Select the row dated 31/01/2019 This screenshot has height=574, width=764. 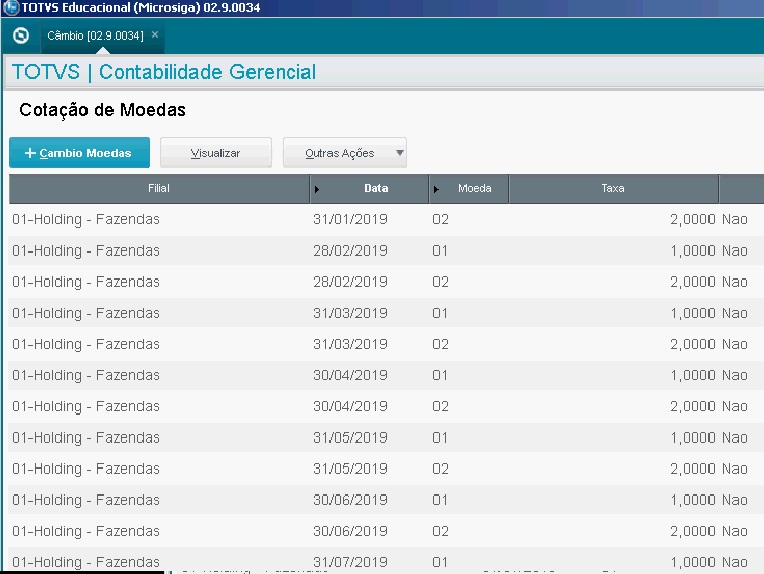tap(386, 219)
